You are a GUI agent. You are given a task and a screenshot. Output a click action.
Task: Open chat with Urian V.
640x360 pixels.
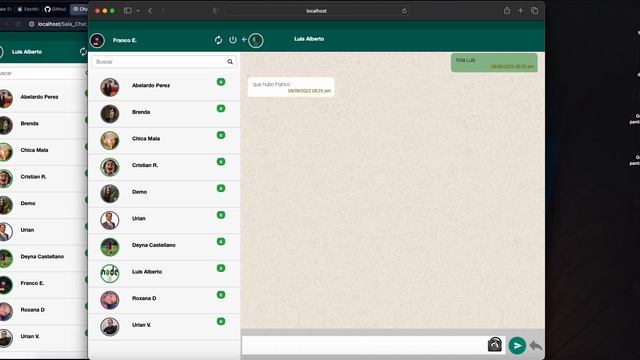(x=164, y=327)
